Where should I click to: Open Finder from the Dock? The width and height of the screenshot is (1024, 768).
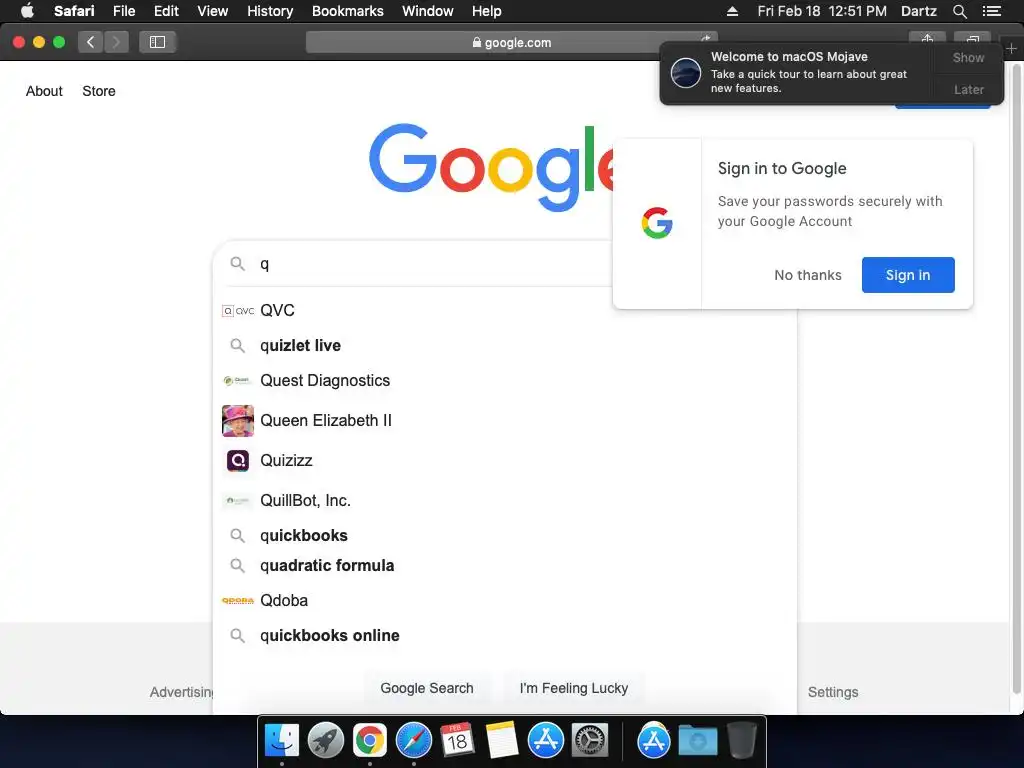coord(282,741)
